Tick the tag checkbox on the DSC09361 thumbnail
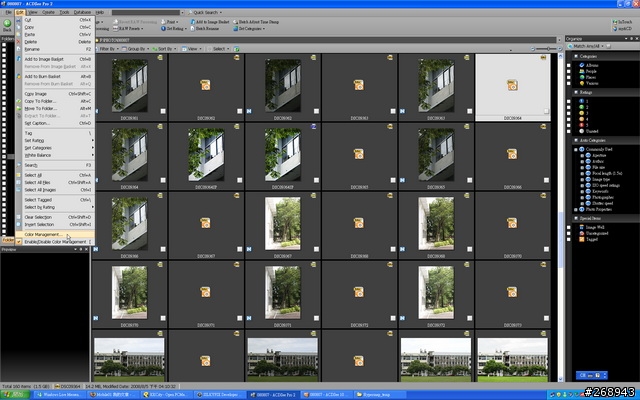The image size is (640, 400). pyautogui.click(x=163, y=111)
